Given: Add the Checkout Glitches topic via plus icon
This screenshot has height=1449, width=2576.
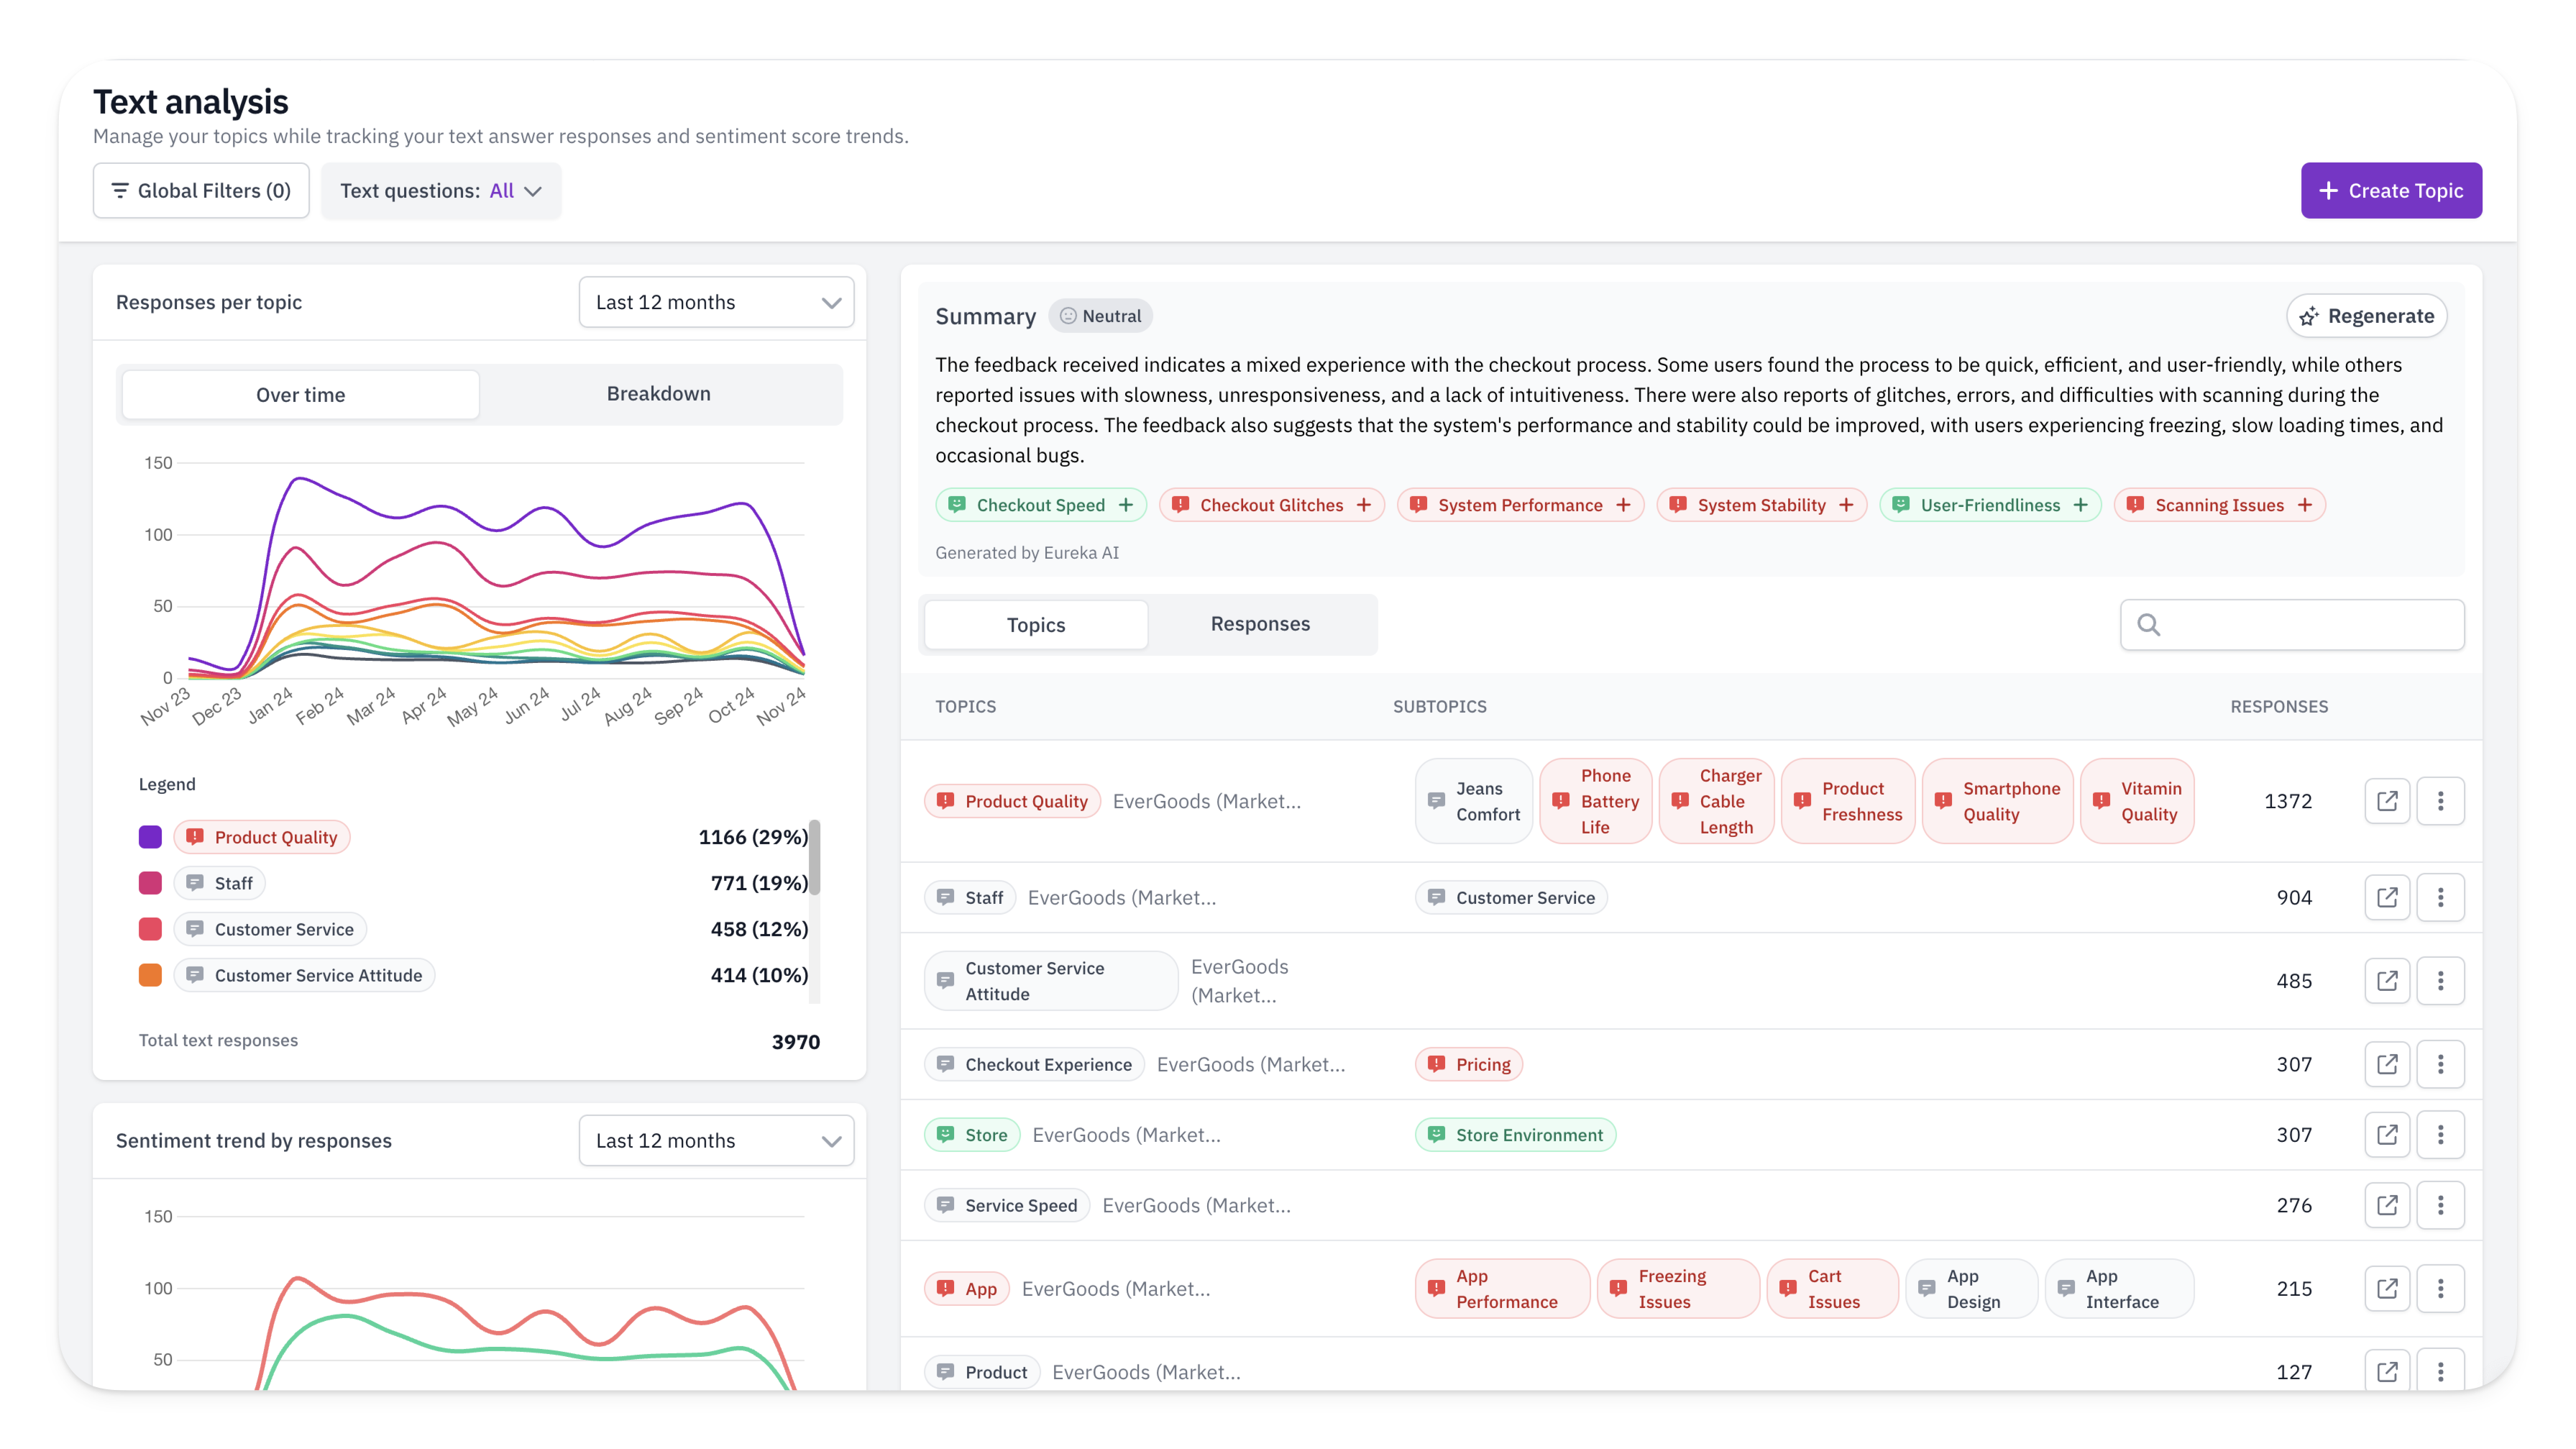Looking at the screenshot, I should pyautogui.click(x=1364, y=505).
